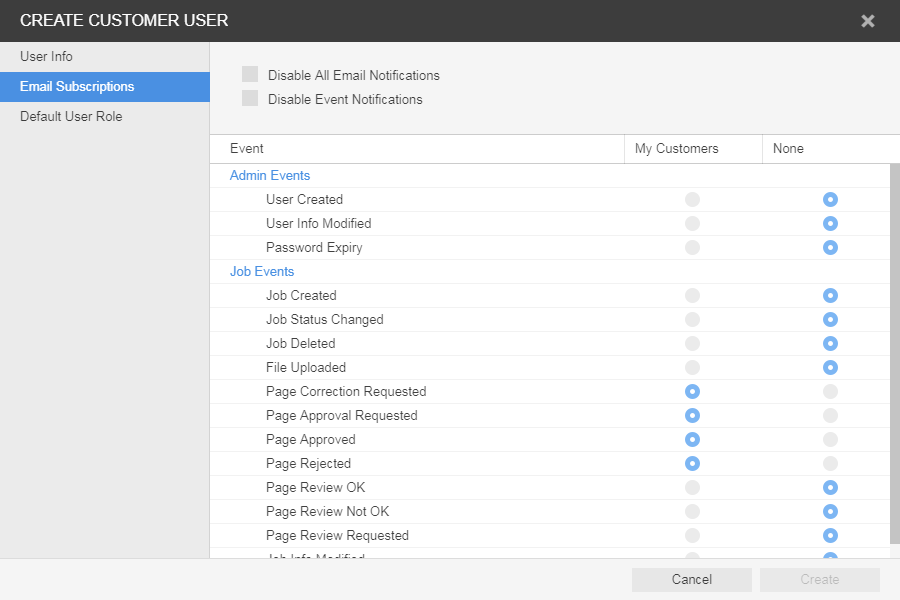Image resolution: width=900 pixels, height=600 pixels.
Task: Click the Cancel button
Action: coord(691,580)
